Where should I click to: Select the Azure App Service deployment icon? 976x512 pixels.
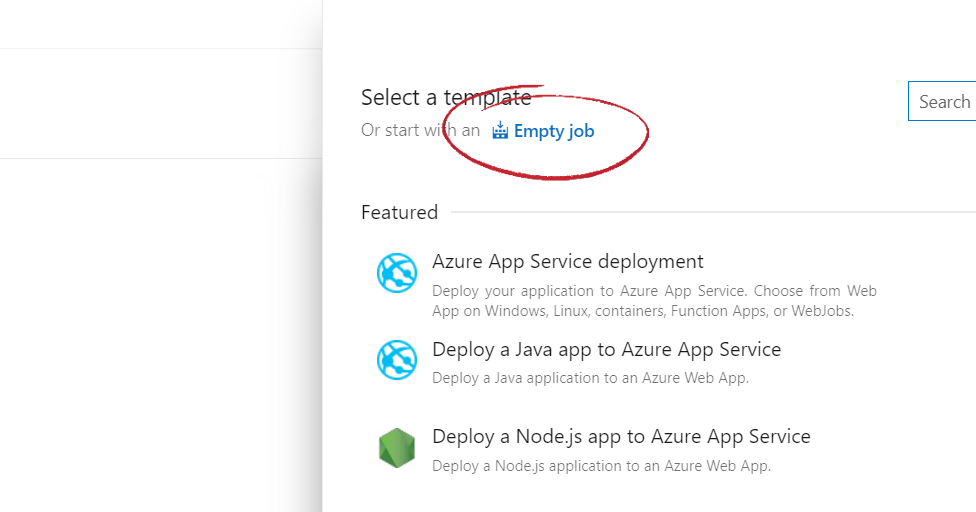click(396, 272)
